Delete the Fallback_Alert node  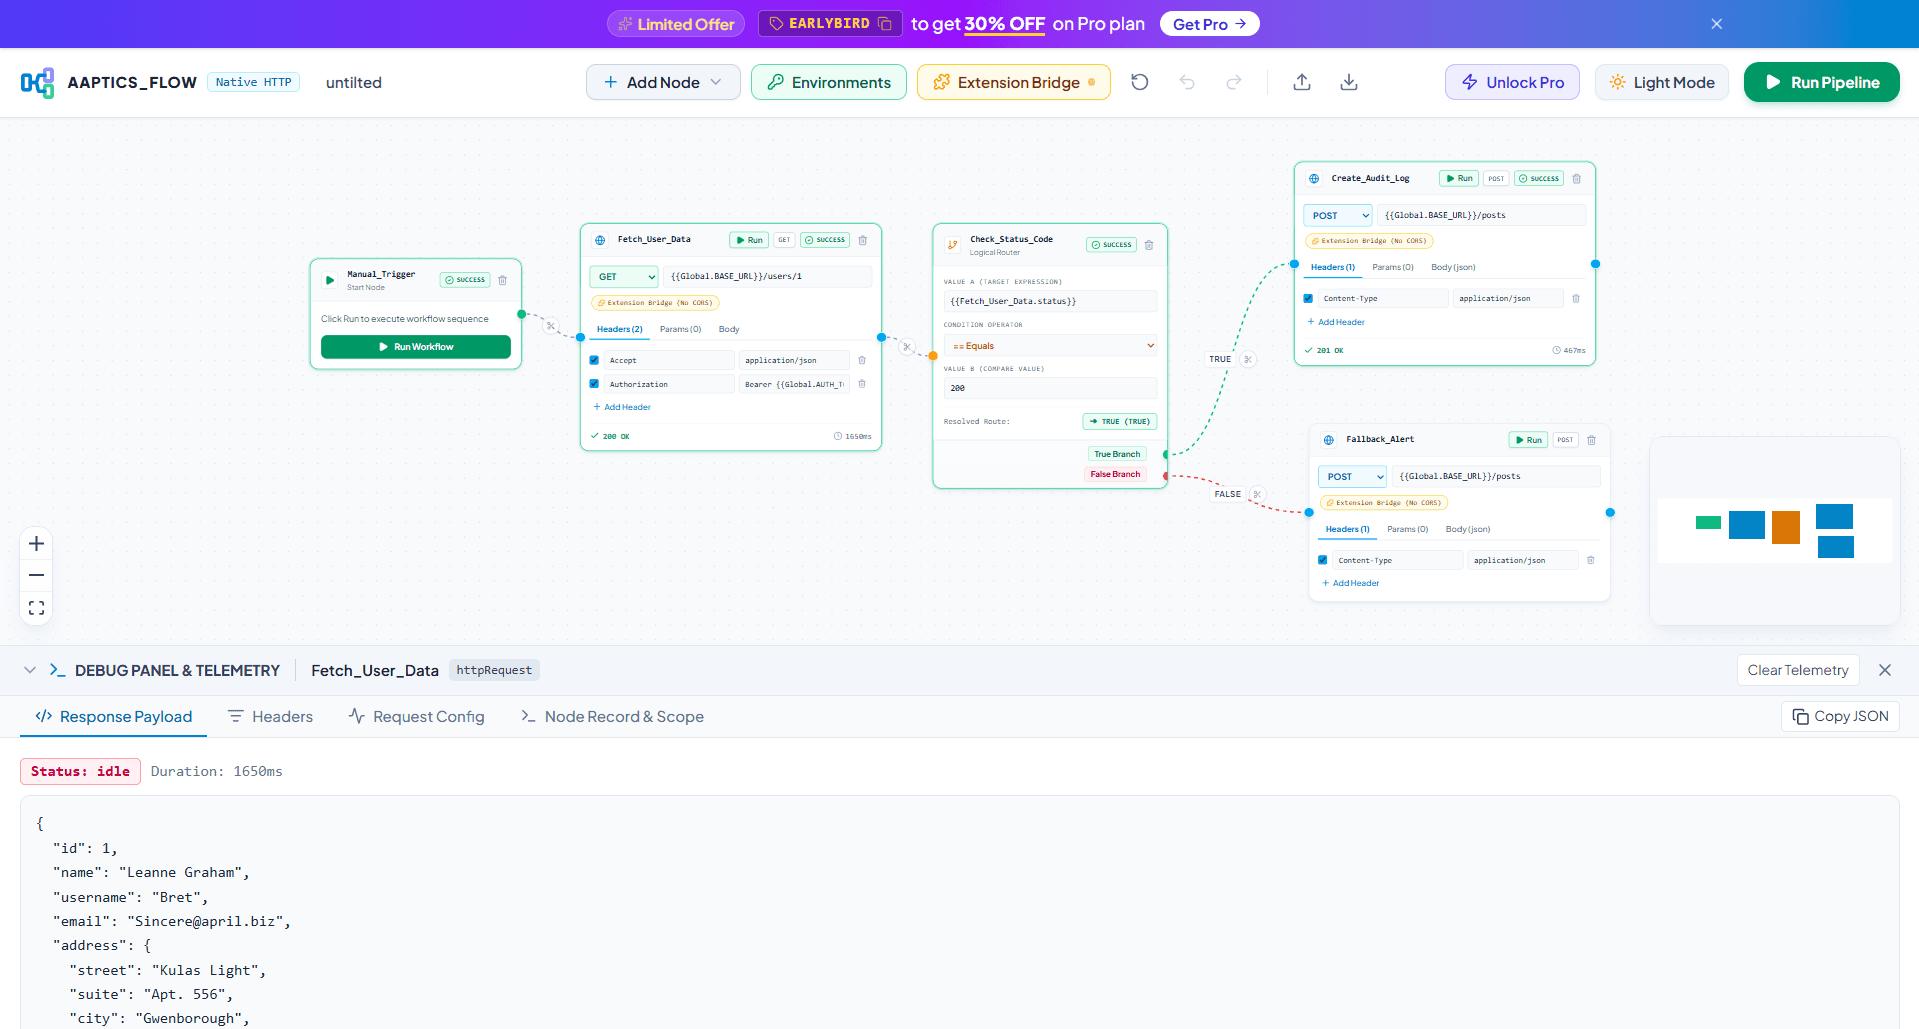click(x=1592, y=440)
